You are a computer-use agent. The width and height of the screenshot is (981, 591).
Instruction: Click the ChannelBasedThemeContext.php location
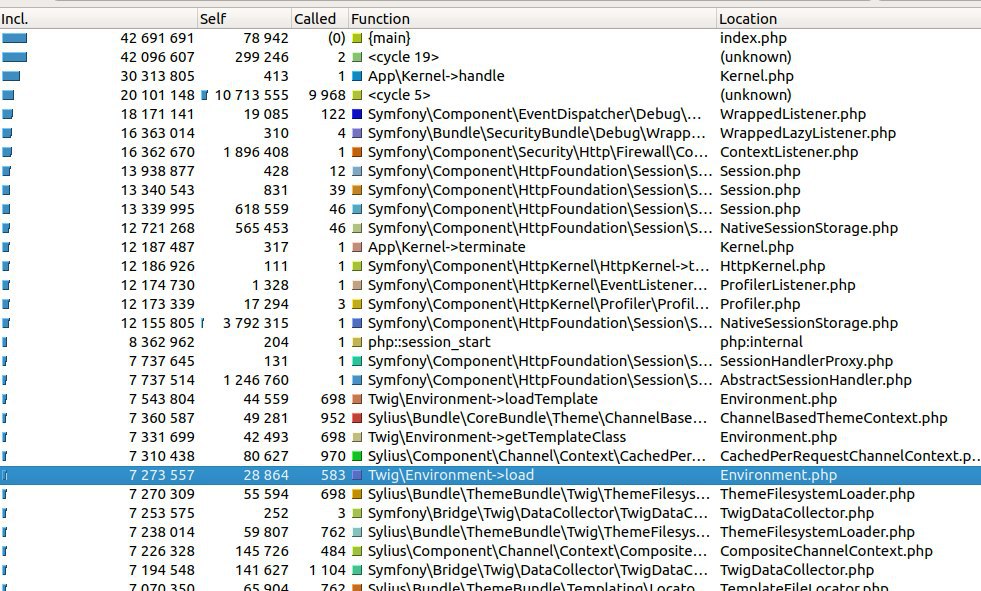[x=833, y=418]
